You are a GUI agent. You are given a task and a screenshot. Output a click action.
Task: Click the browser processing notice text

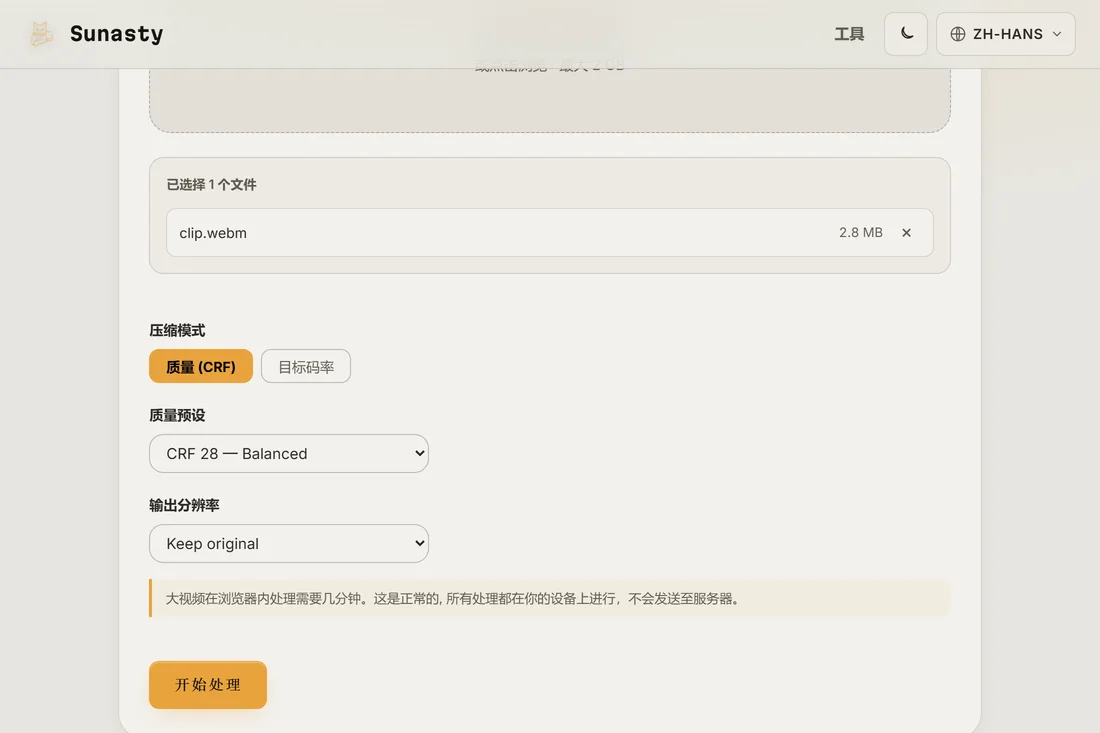coord(452,598)
